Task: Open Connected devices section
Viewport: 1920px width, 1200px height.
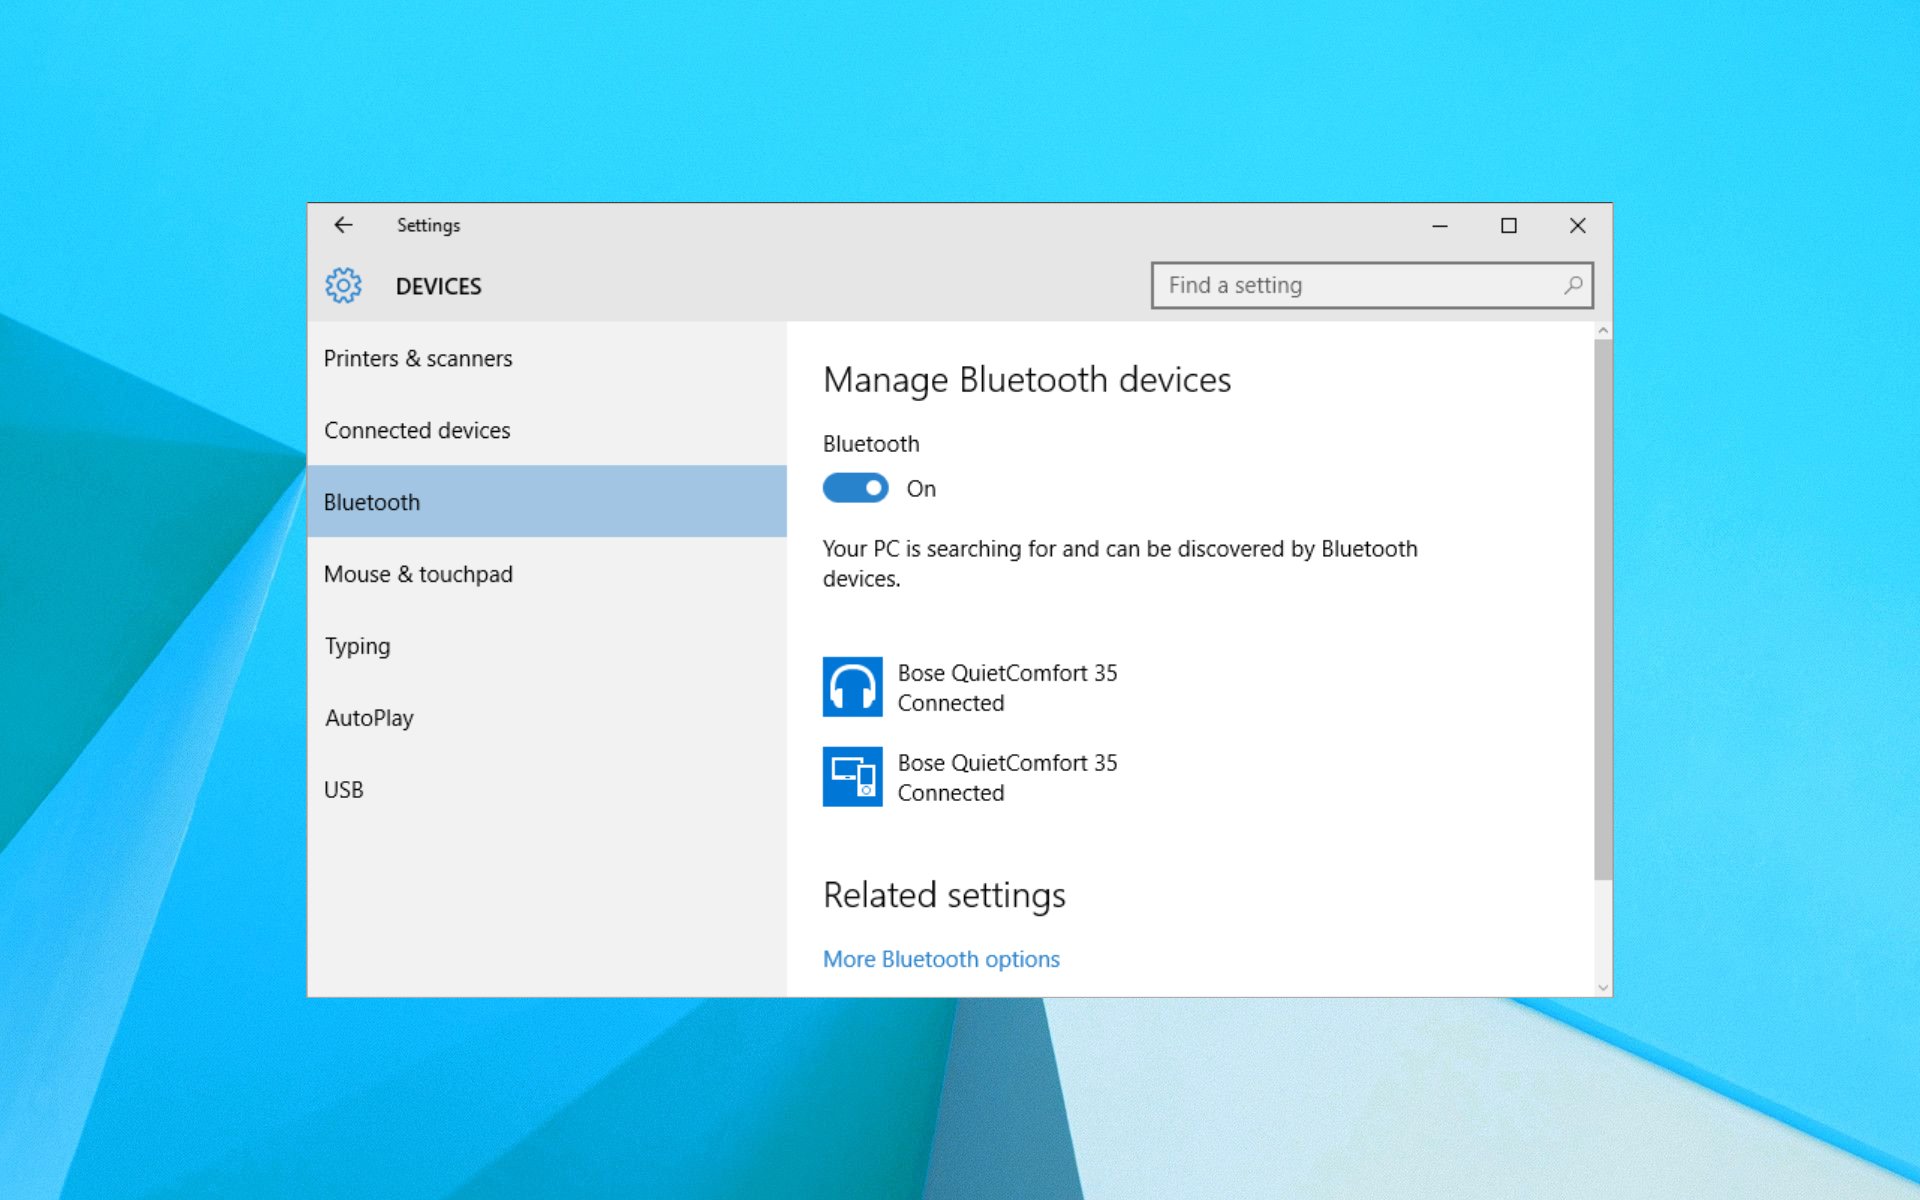Action: point(547,430)
